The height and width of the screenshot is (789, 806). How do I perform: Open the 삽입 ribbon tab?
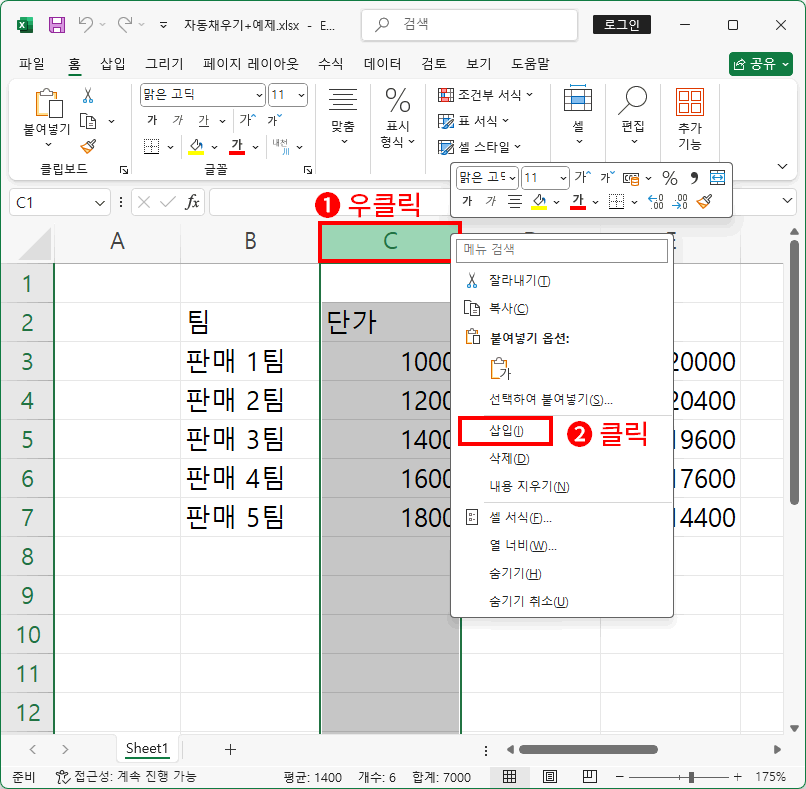[x=113, y=64]
